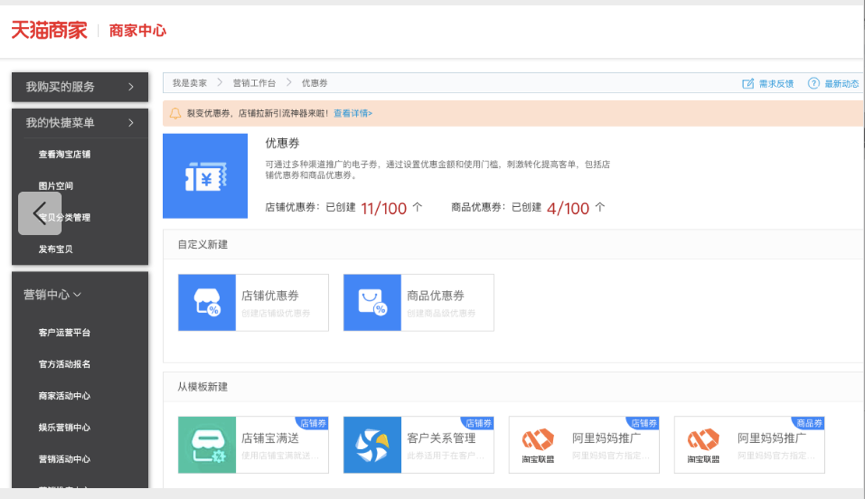
Task: Open 需求反馈 link
Action: click(776, 84)
